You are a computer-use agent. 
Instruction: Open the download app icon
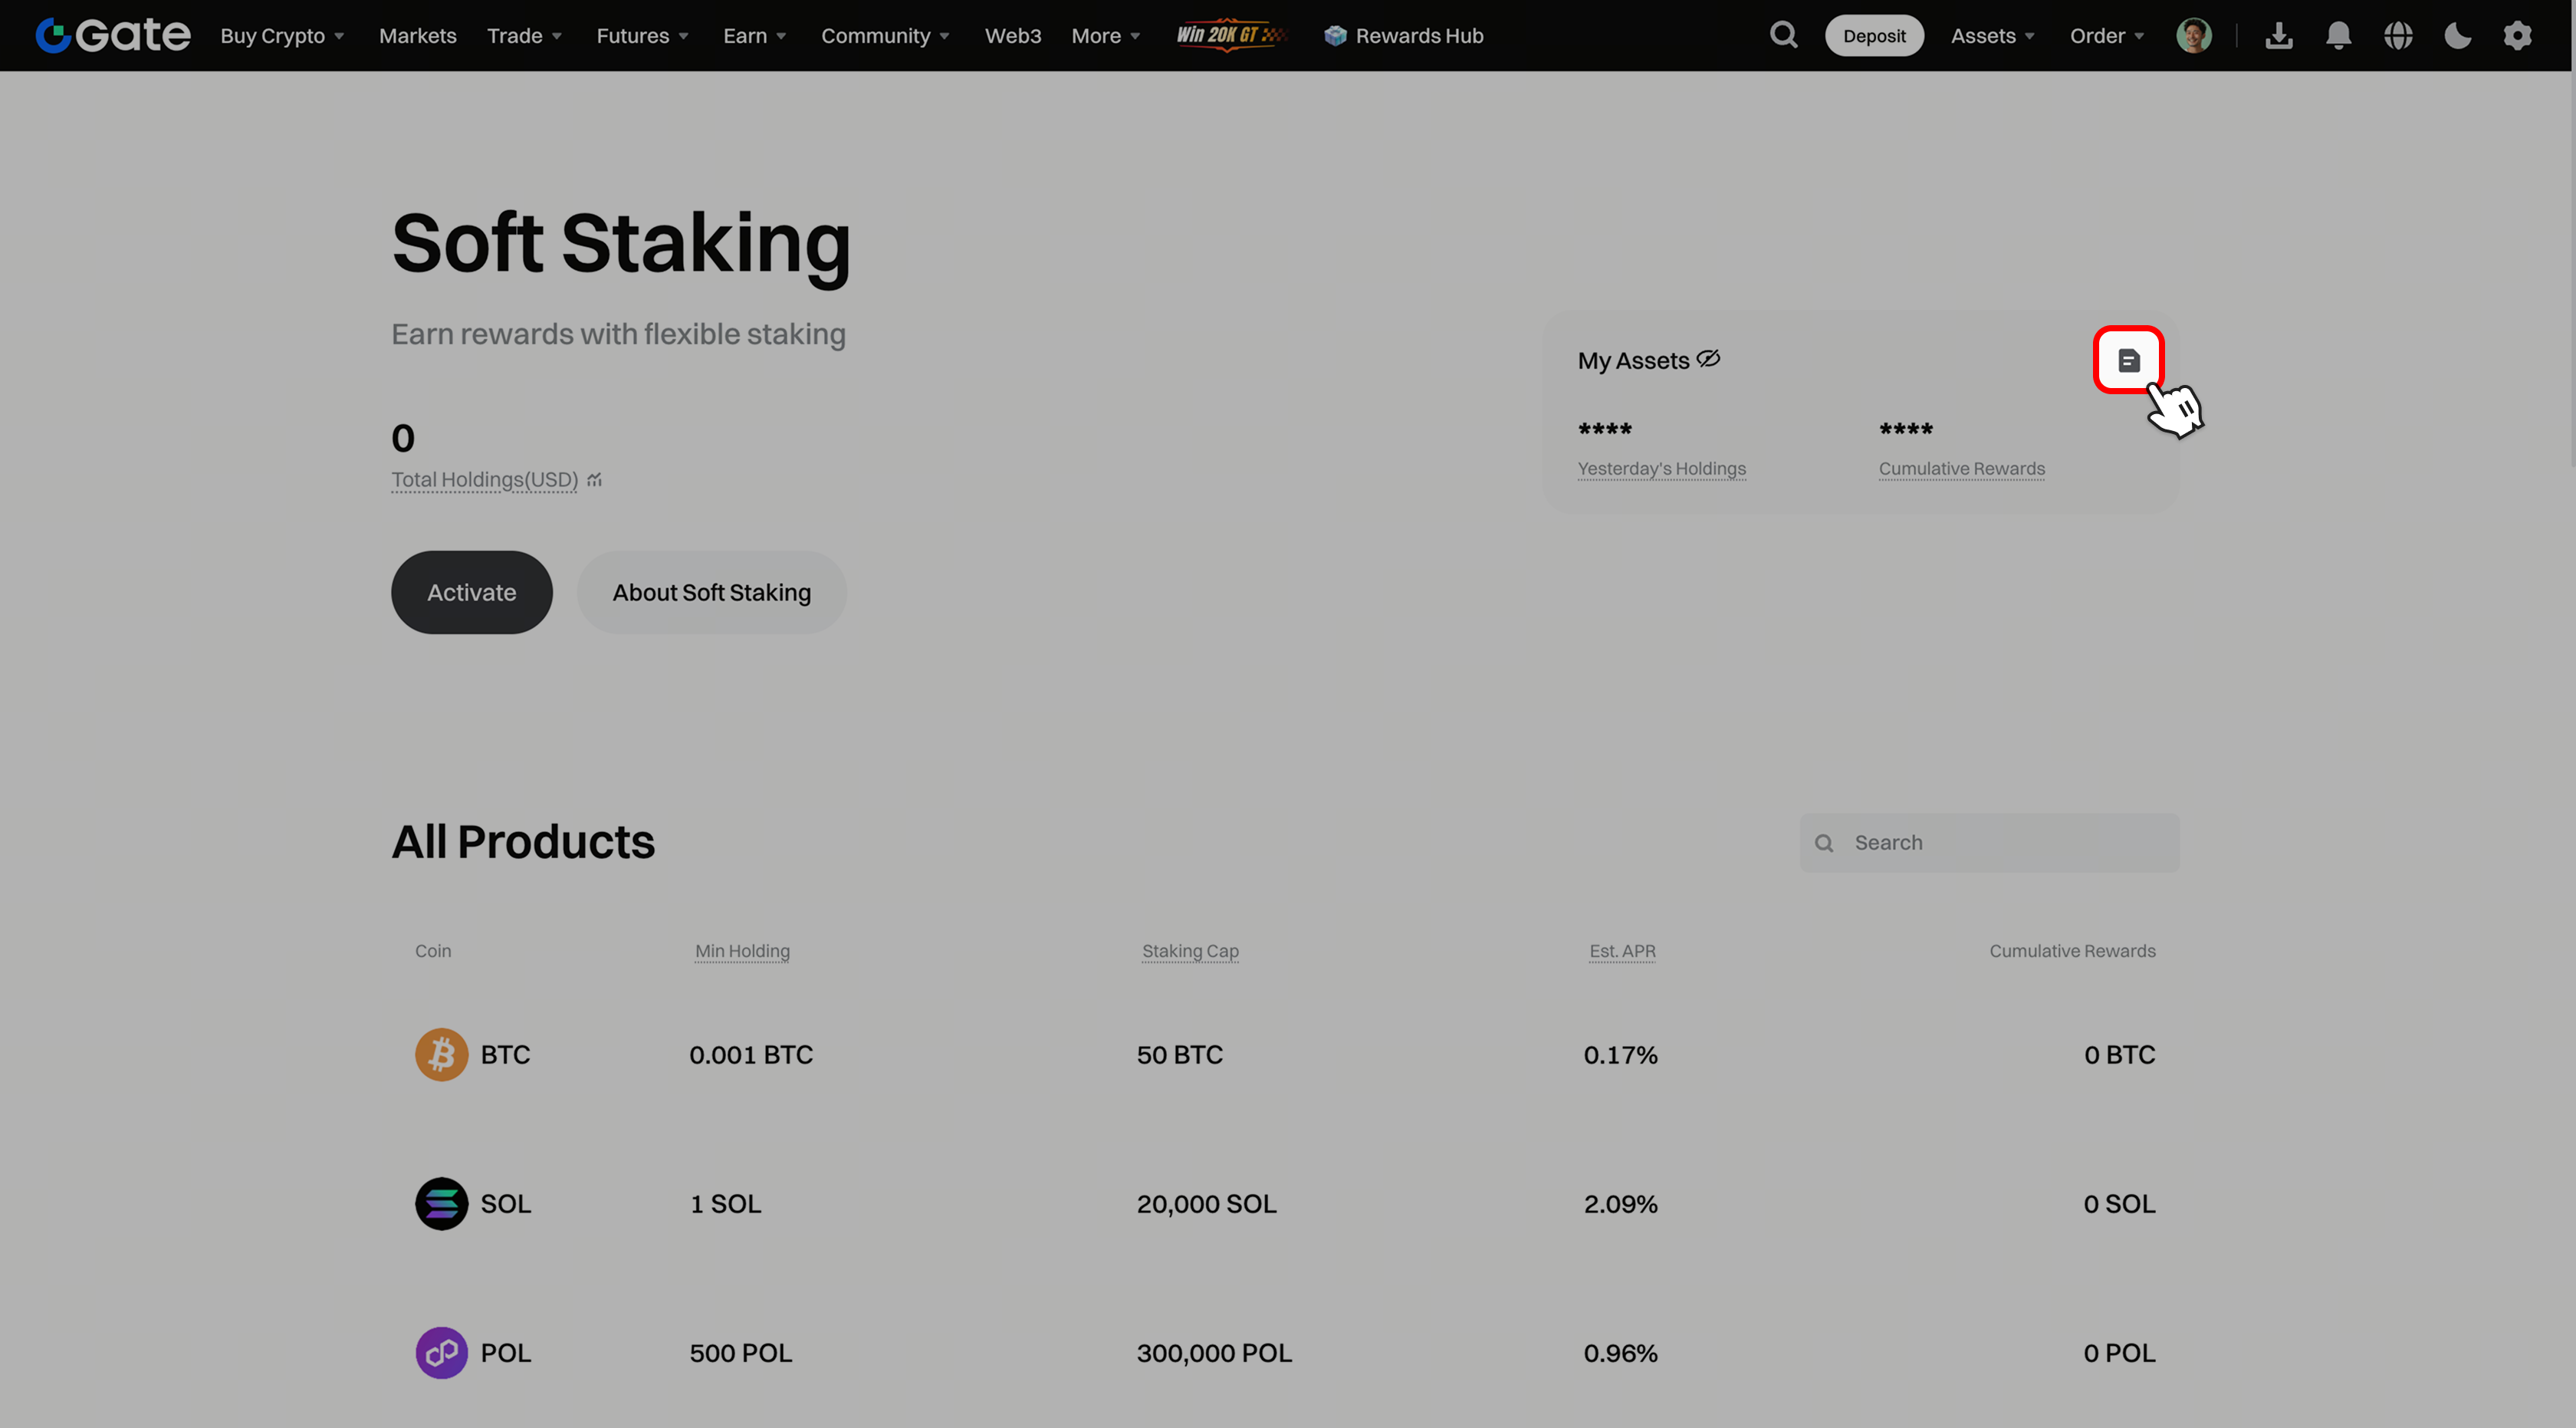[x=2279, y=35]
